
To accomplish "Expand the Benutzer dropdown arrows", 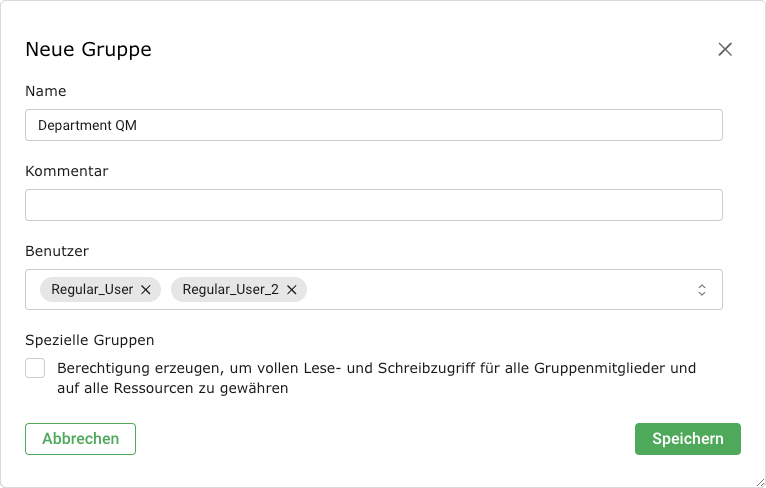I will 702,290.
